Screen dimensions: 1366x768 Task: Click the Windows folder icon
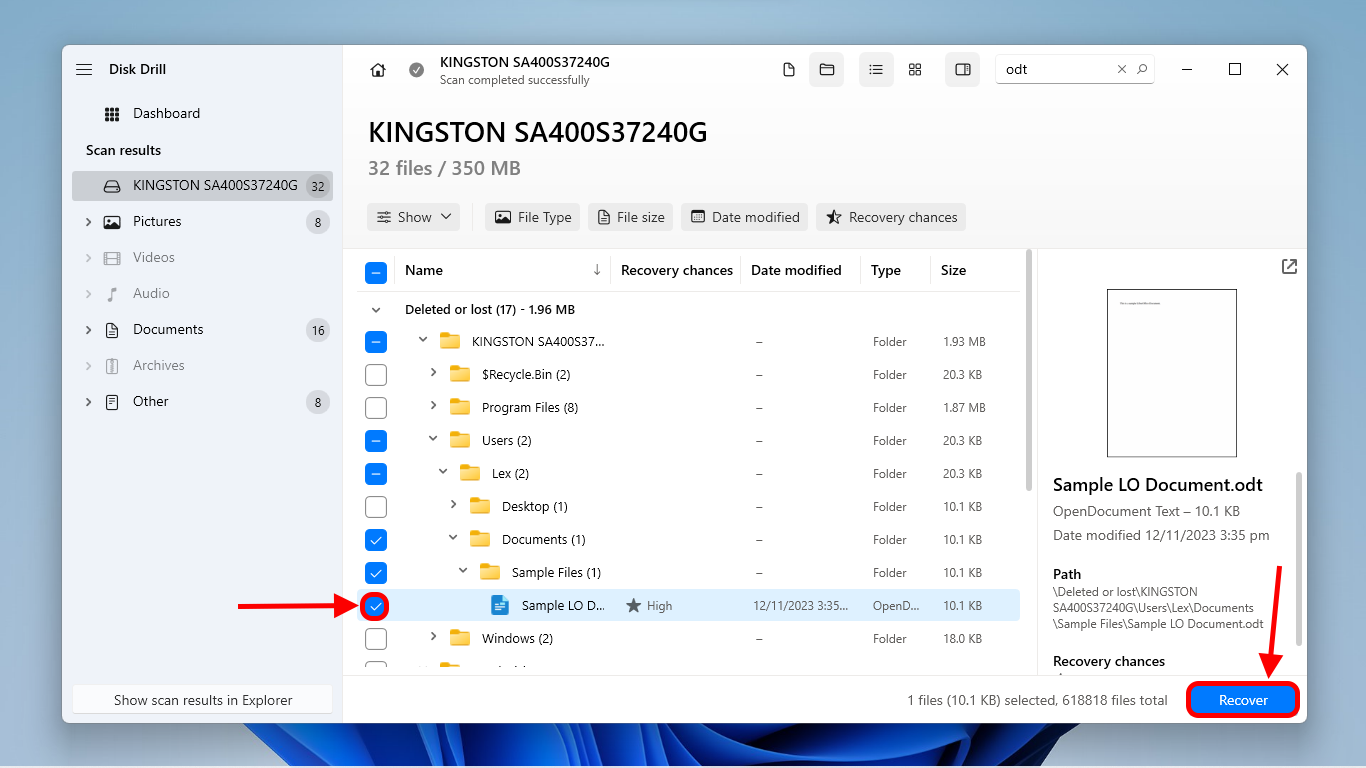click(x=460, y=638)
